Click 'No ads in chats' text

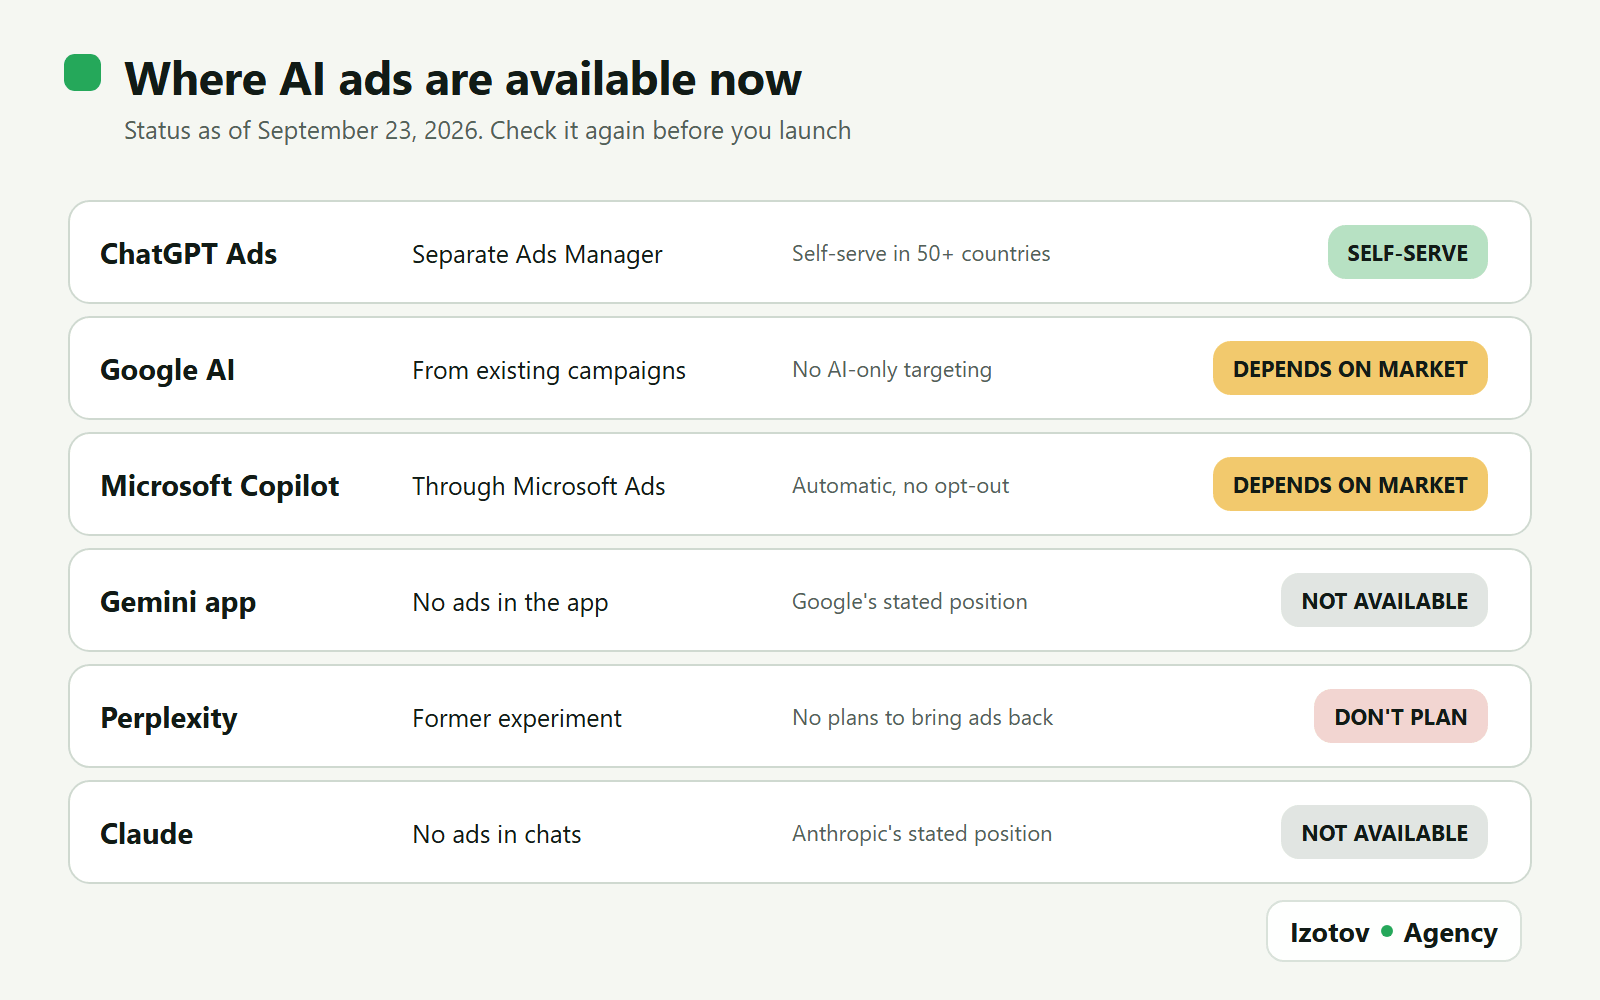click(496, 835)
